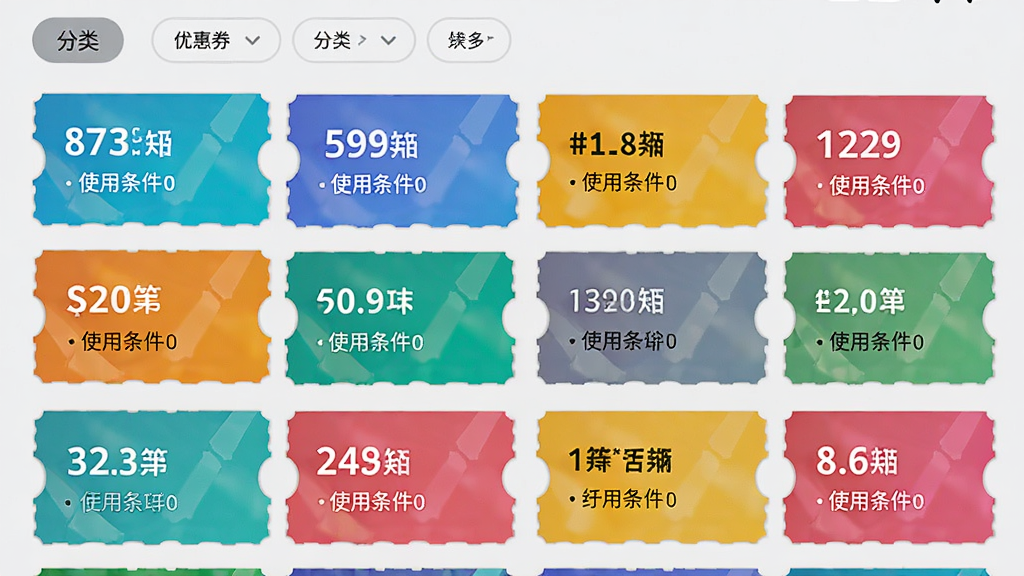Screen dimensions: 1024x576
Task: Show 使用条件0 on the 50.9 coupon
Action: coord(376,342)
